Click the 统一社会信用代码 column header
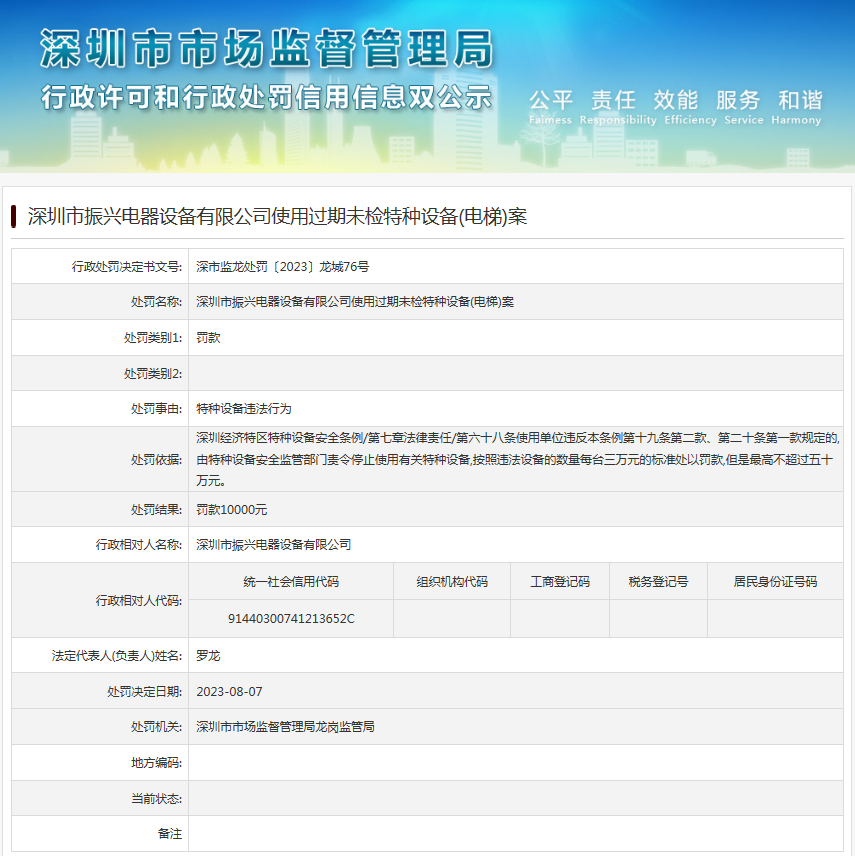This screenshot has height=856, width=855. [x=291, y=581]
